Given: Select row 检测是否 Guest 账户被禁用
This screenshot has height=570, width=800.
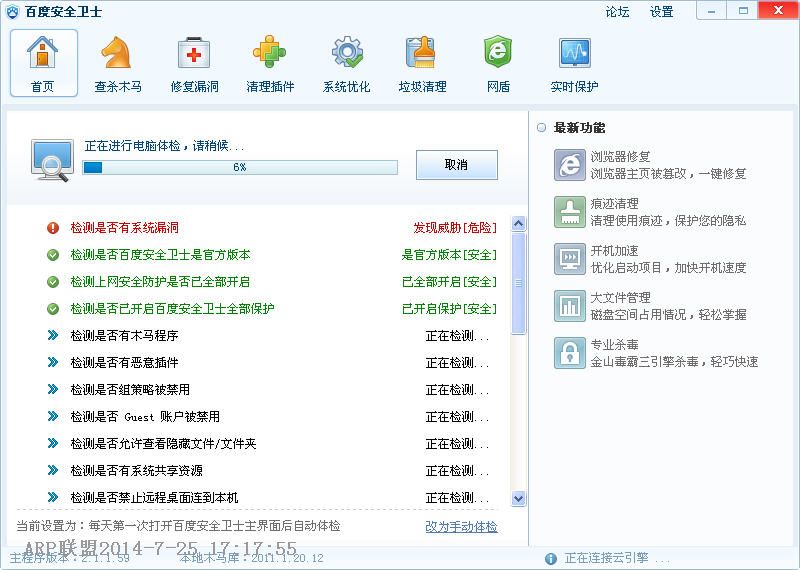Looking at the screenshot, I should coord(270,416).
